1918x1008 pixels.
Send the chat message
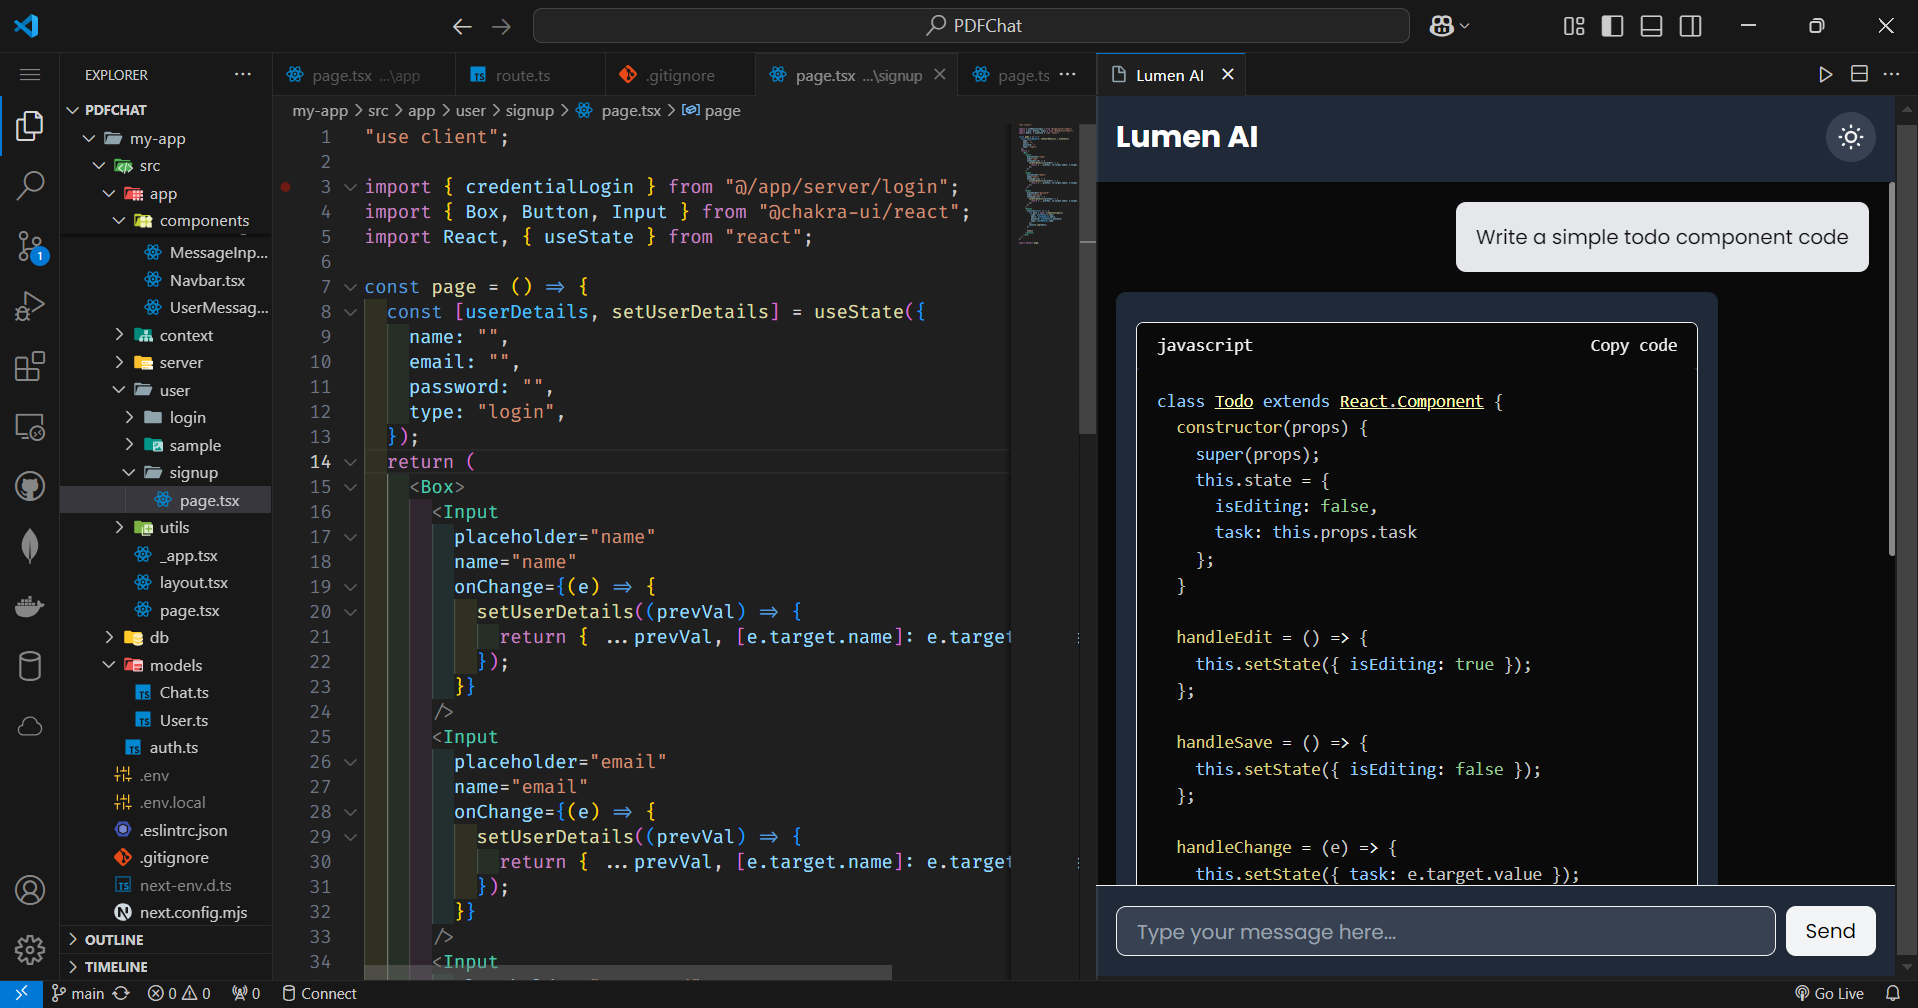point(1830,931)
